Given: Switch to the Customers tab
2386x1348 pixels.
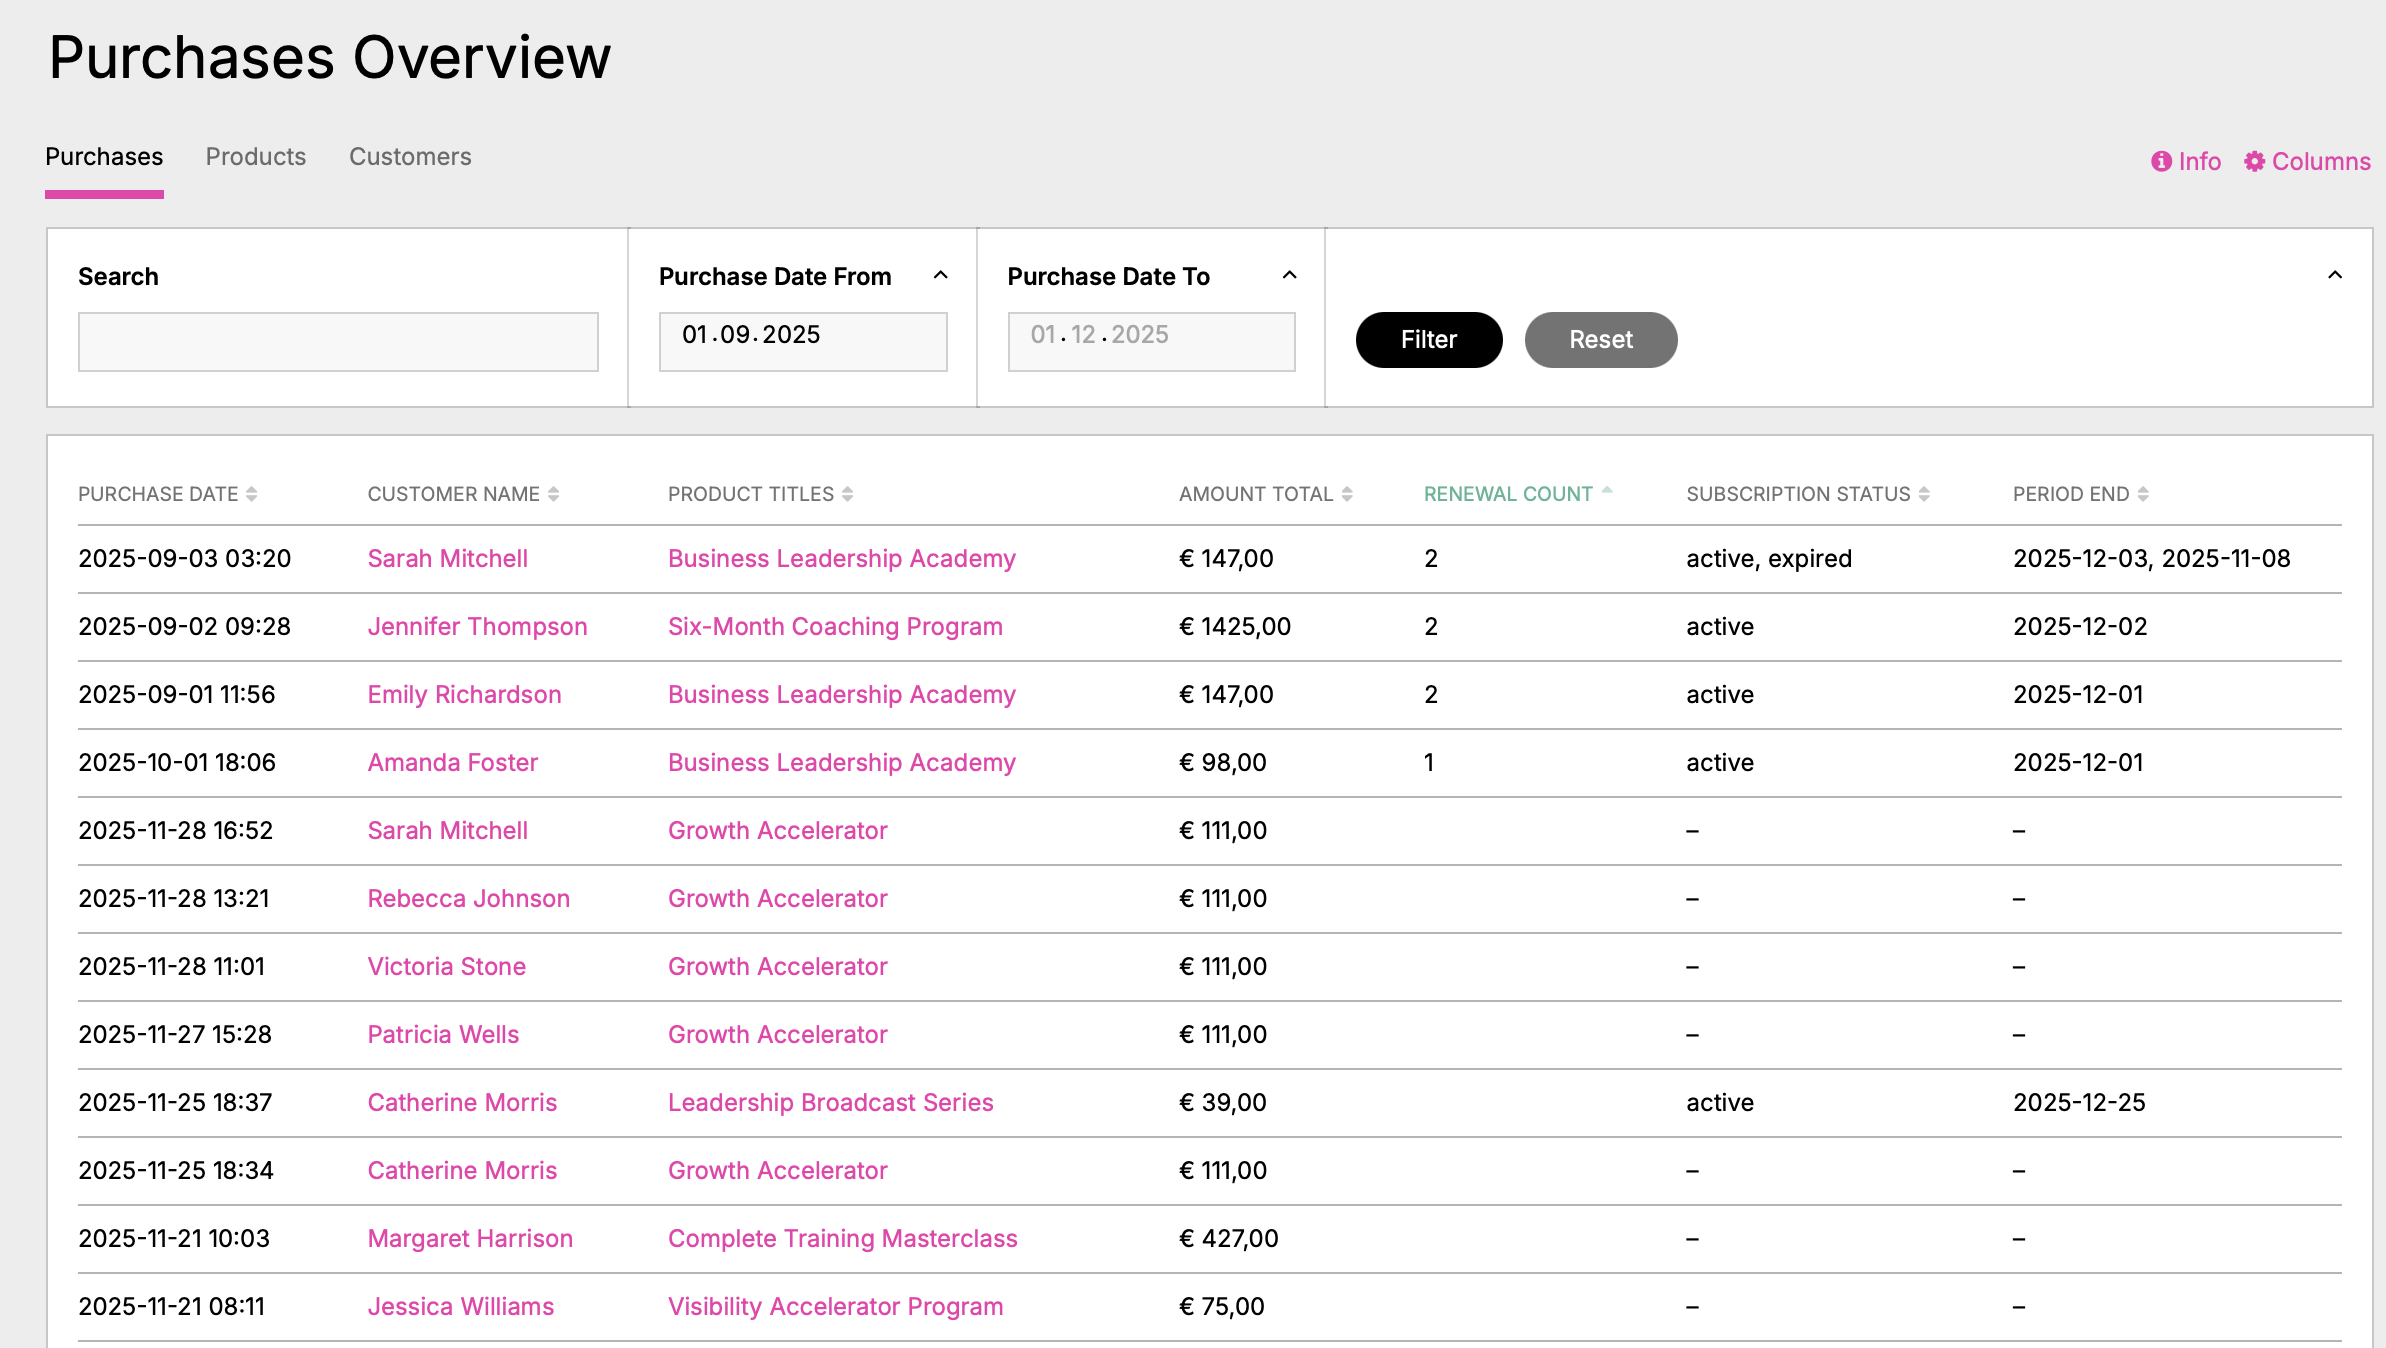Looking at the screenshot, I should [x=410, y=157].
